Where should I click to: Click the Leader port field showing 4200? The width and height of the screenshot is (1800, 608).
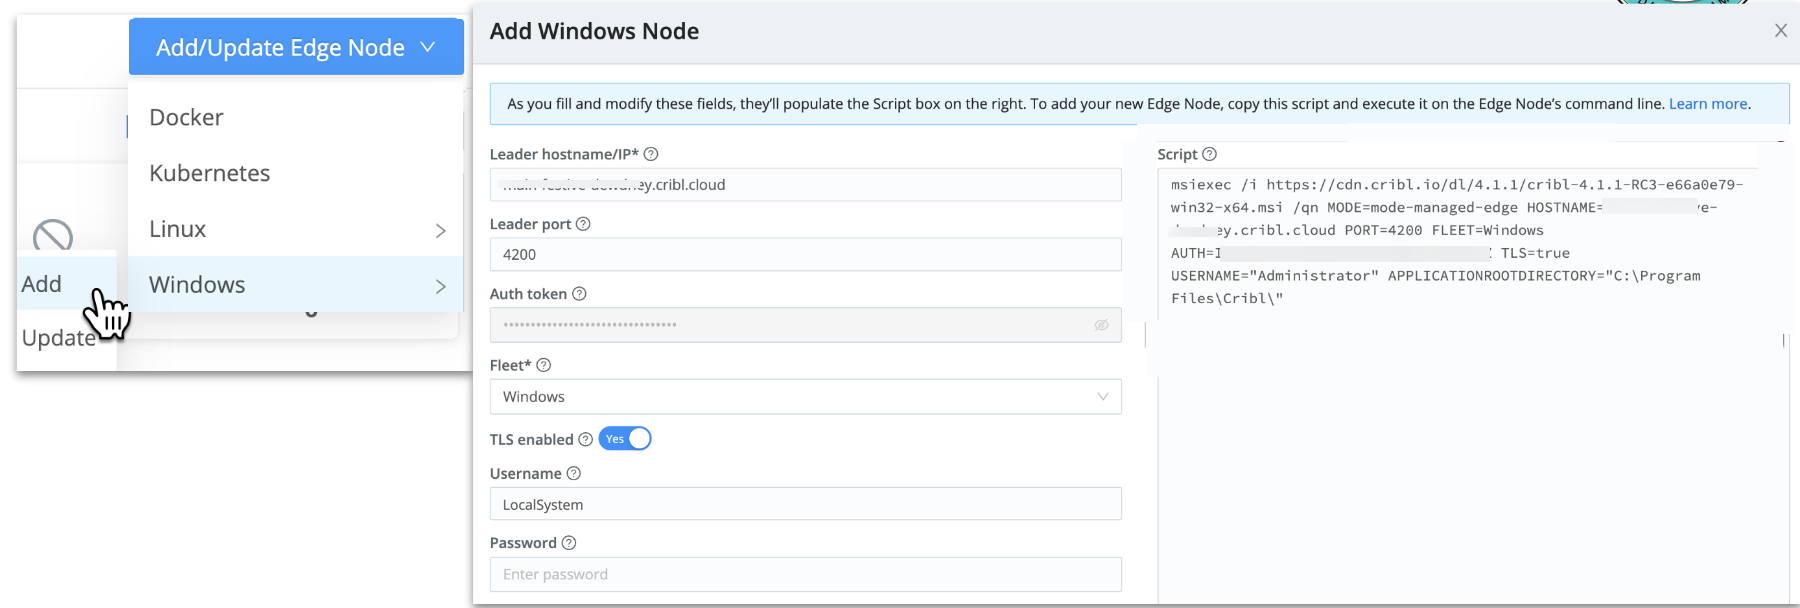click(x=806, y=254)
